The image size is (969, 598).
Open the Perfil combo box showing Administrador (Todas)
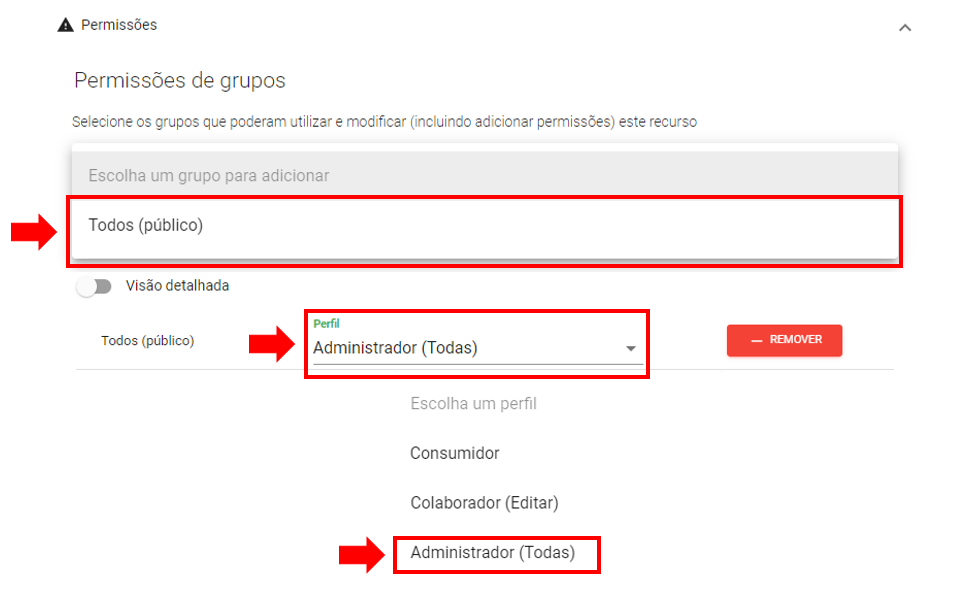(460, 348)
